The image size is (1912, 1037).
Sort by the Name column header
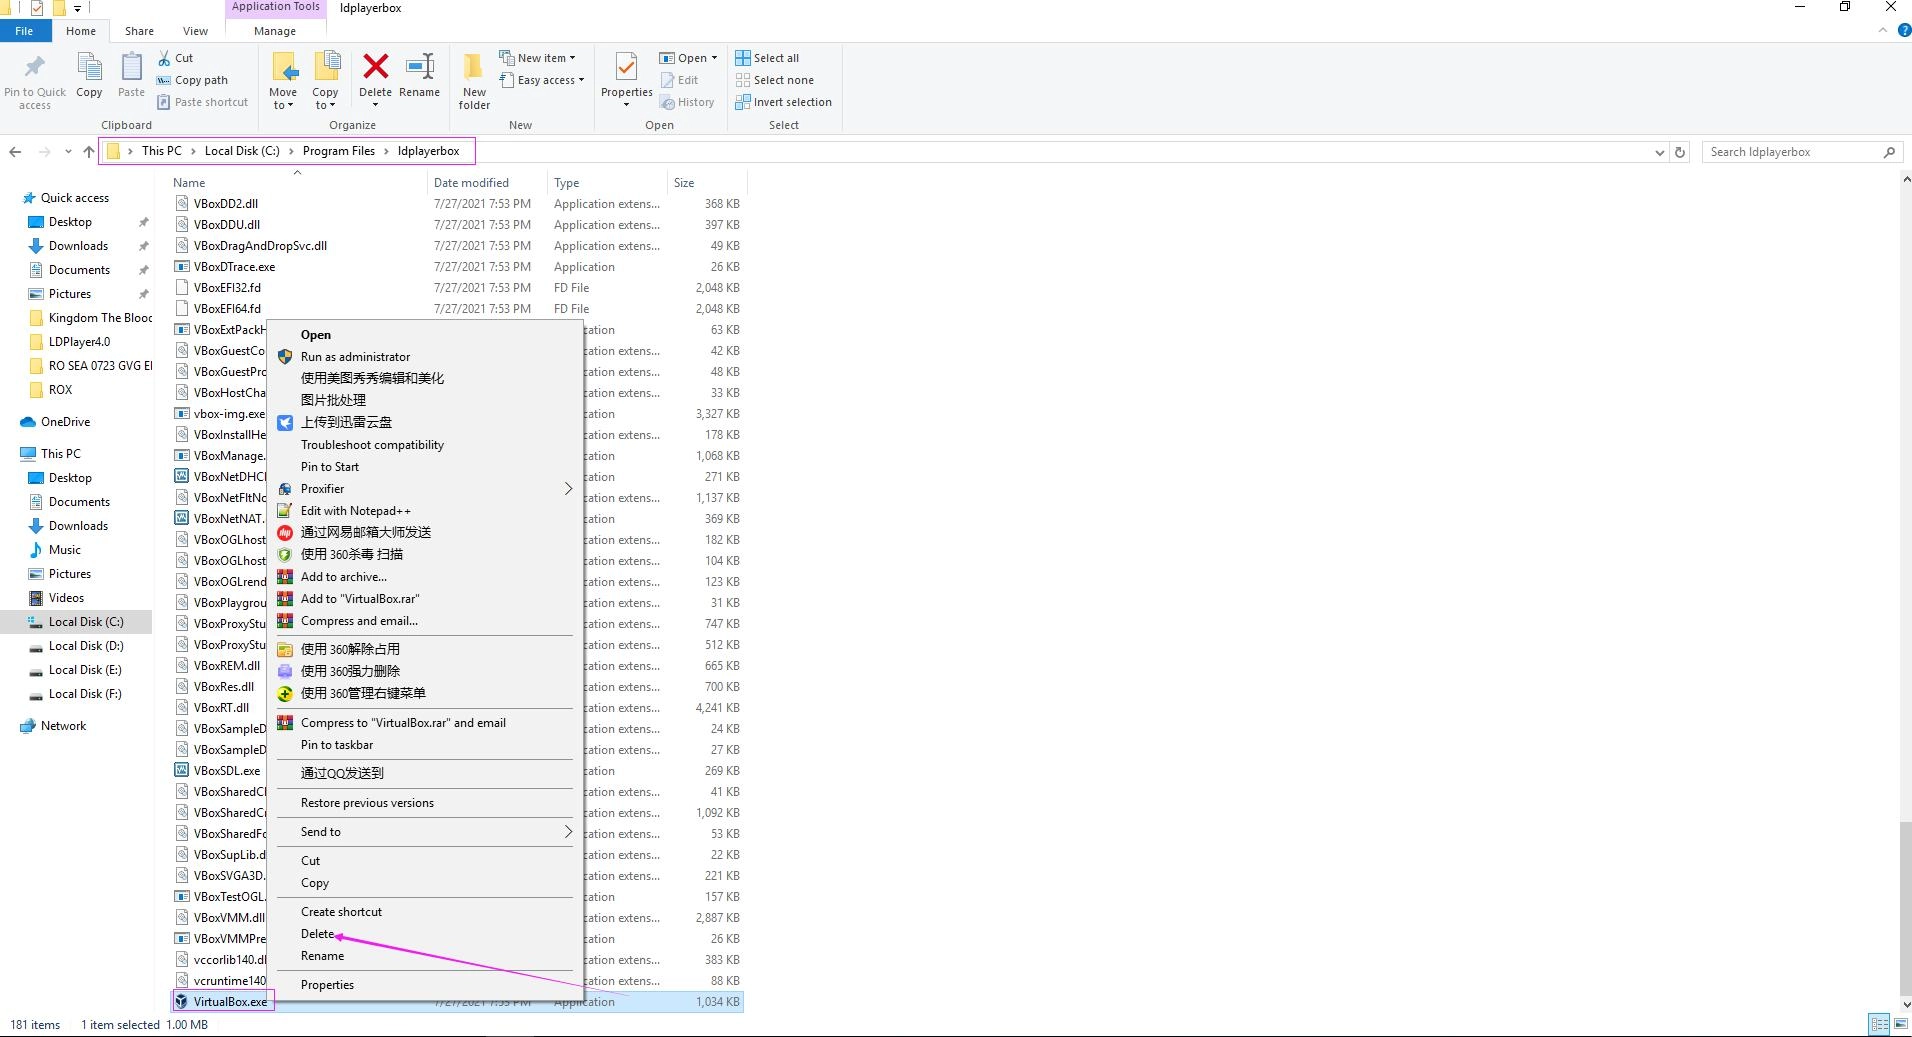point(297,183)
